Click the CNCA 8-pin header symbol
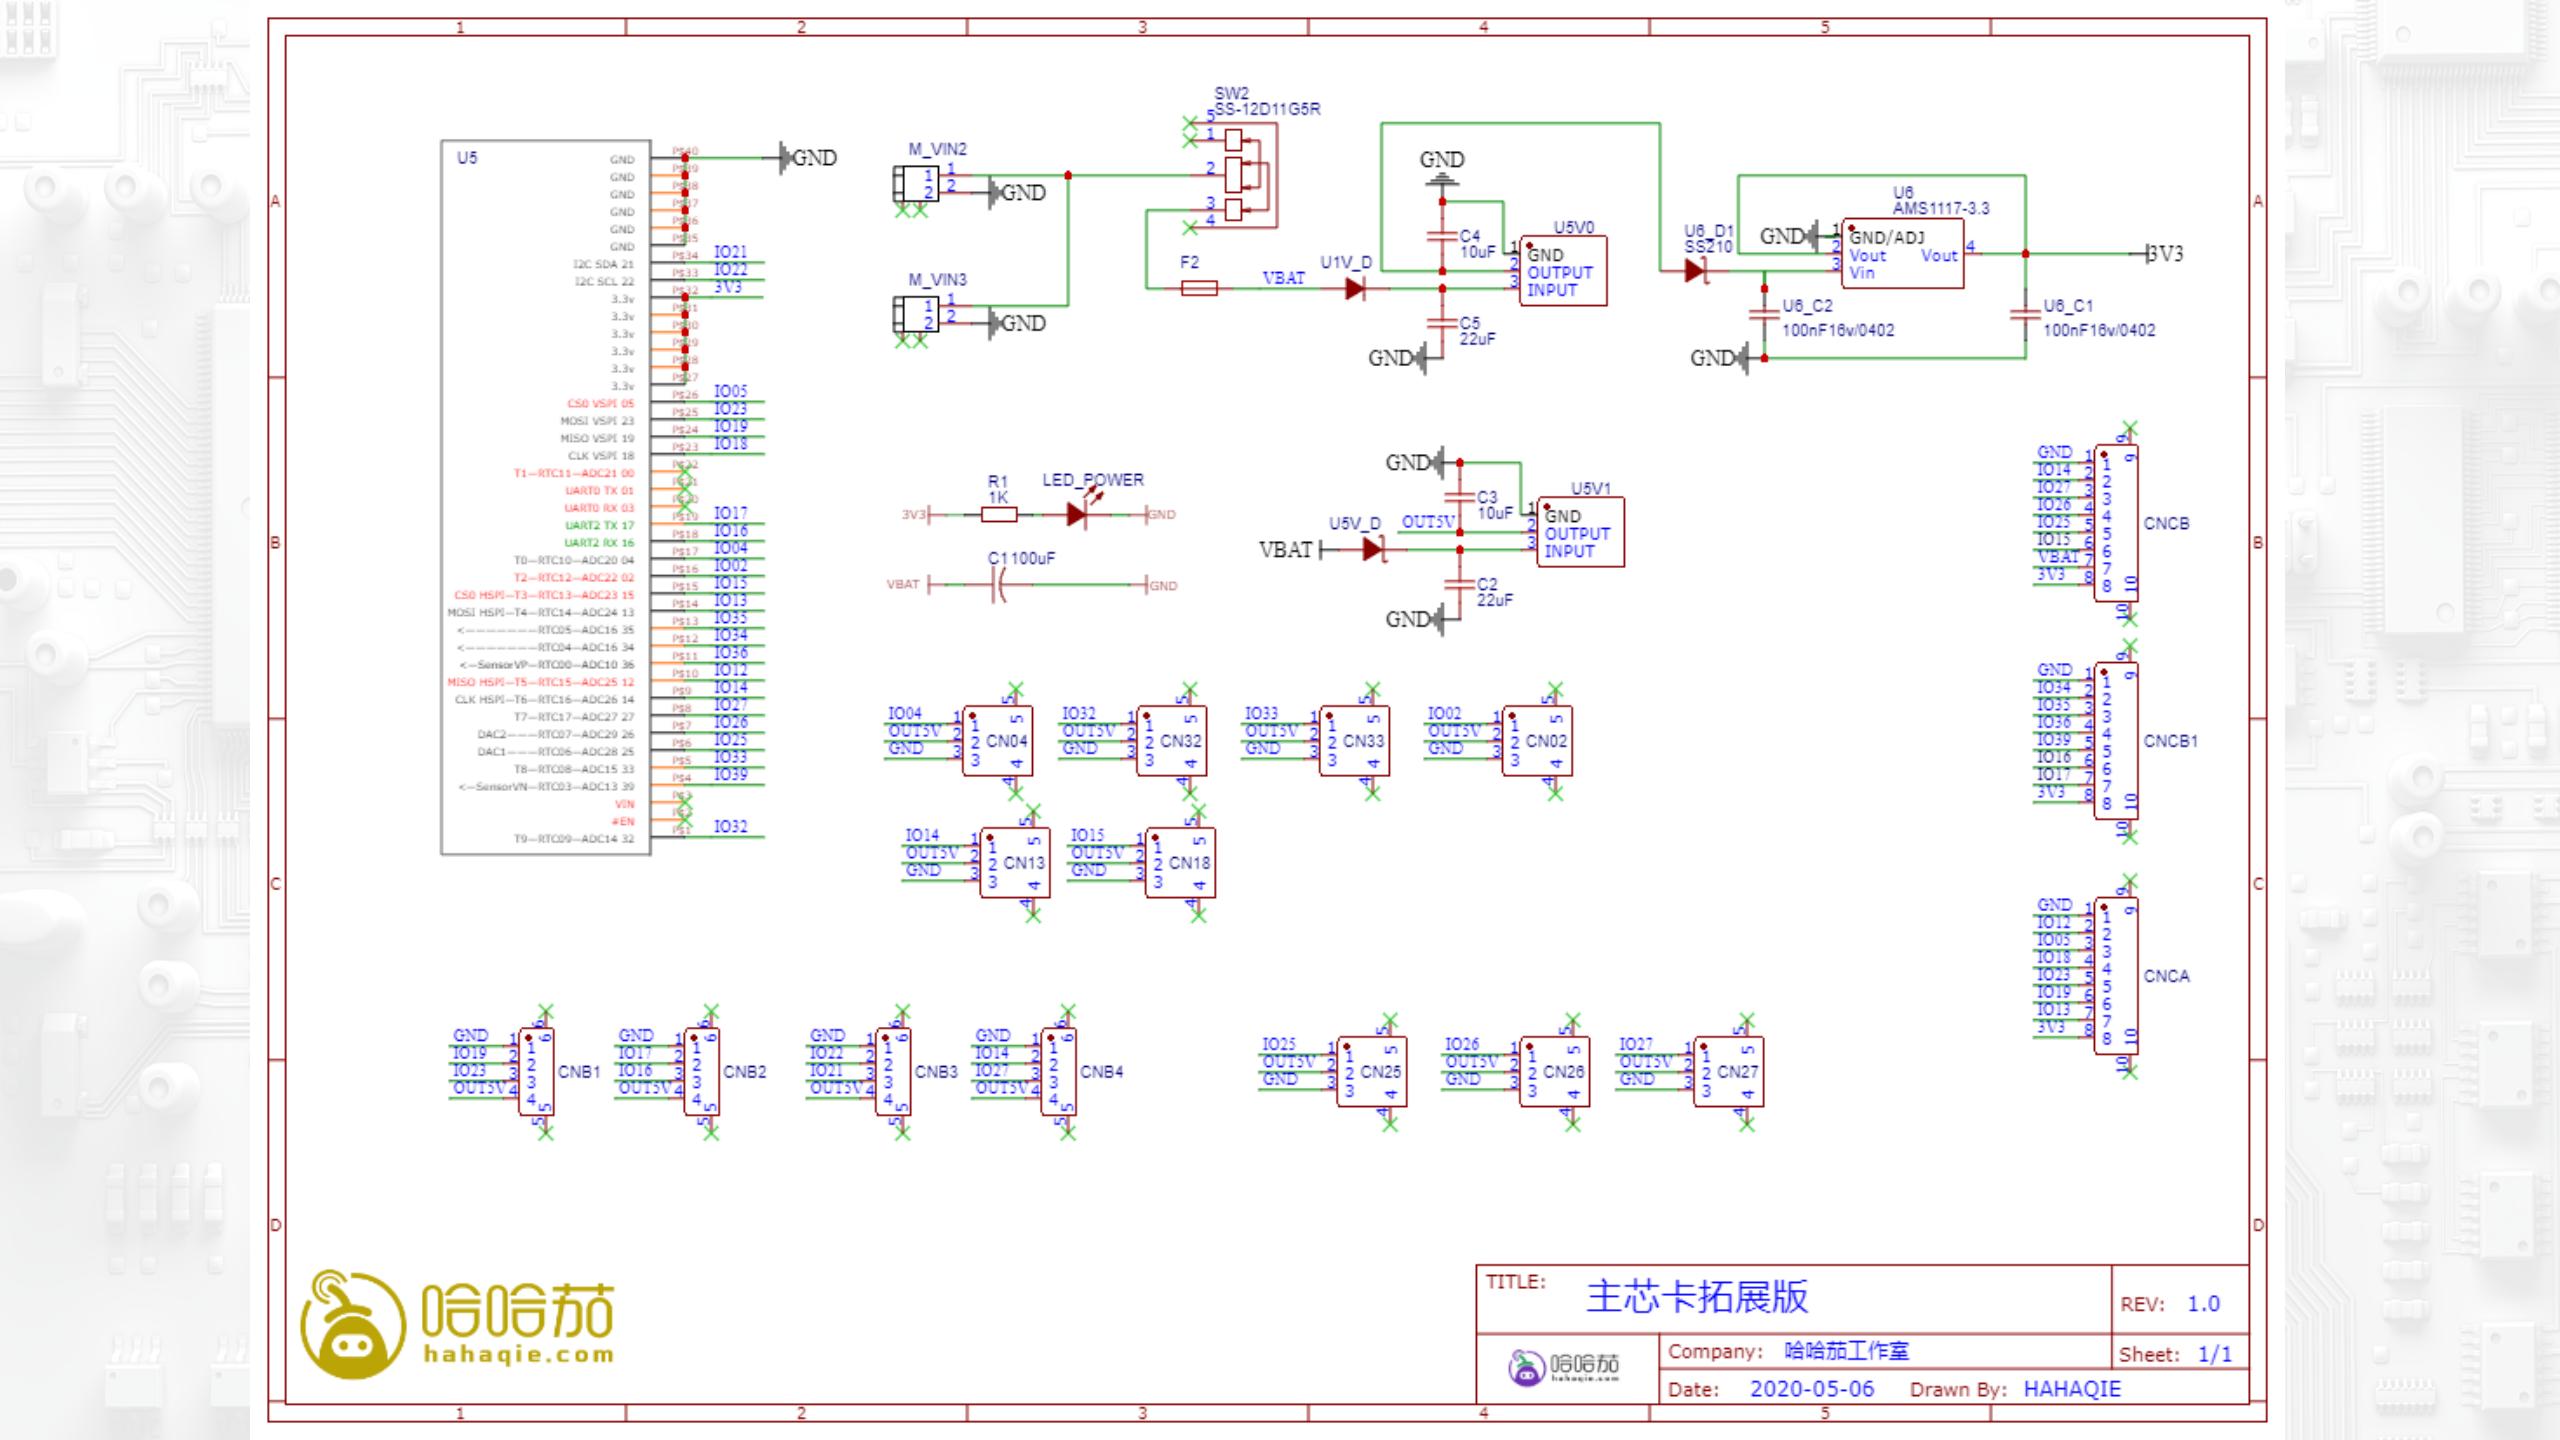2560x1440 pixels. point(2116,976)
